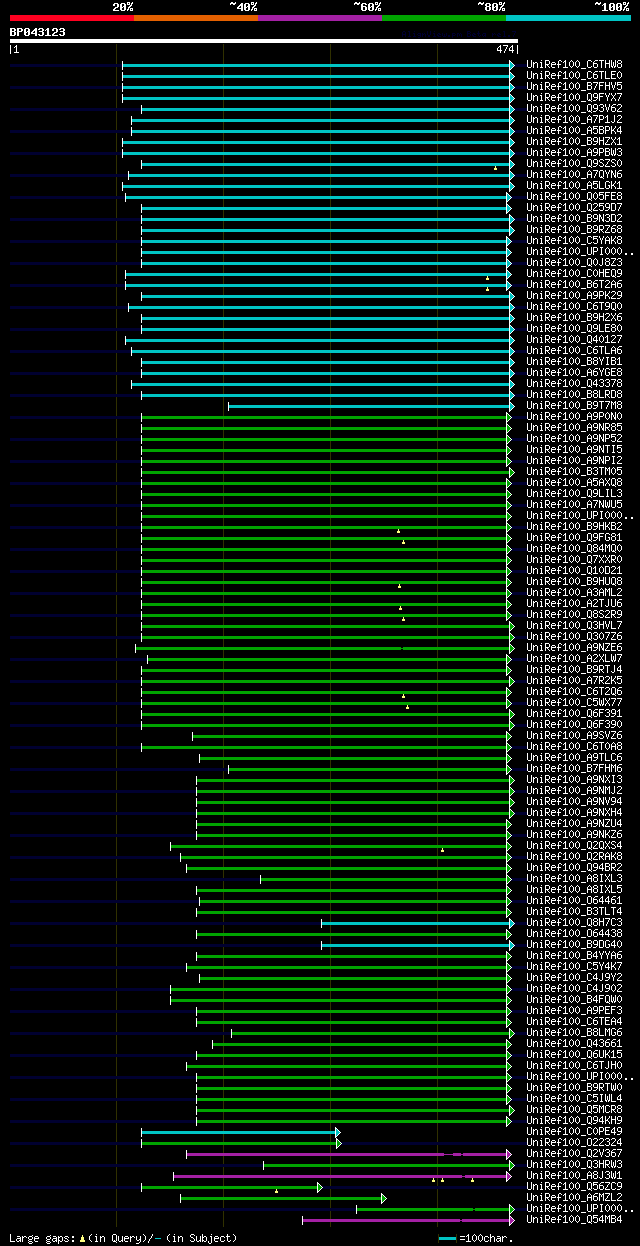Click the UniRef100_Q9LE80 label
This screenshot has height=1246, width=640.
(574, 328)
